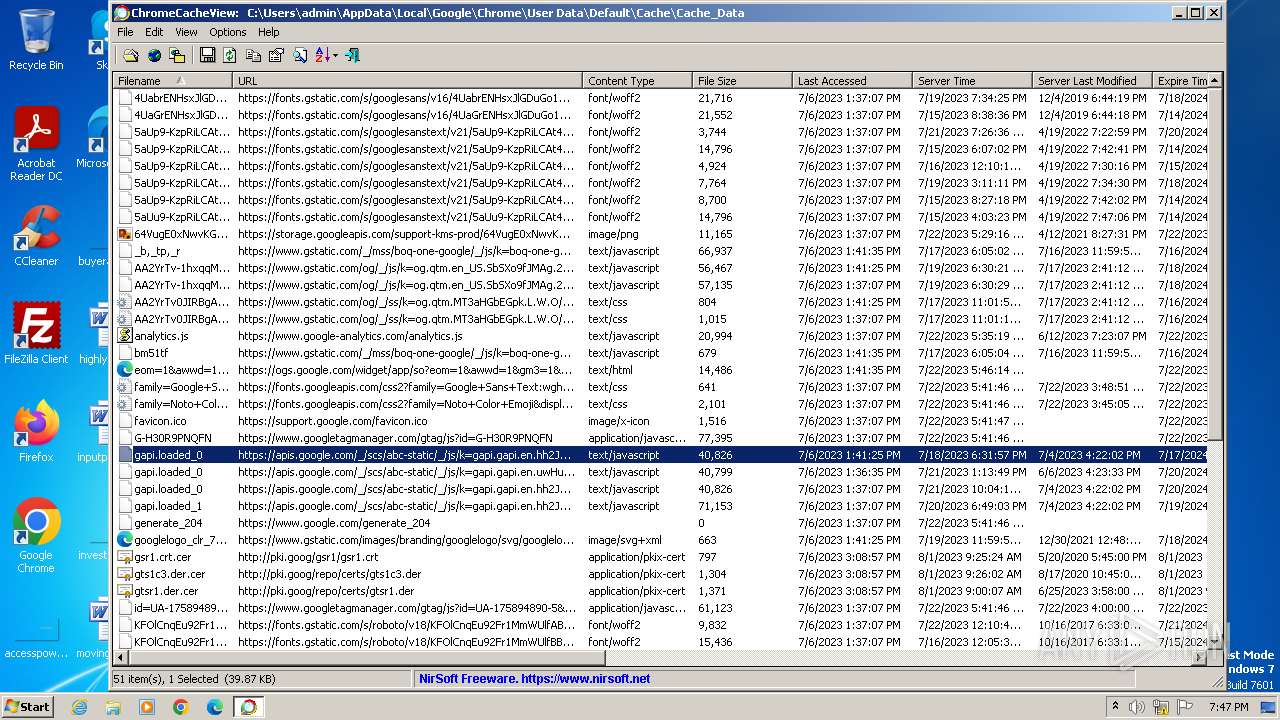This screenshot has height=720, width=1280.
Task: Open the Help menu
Action: [269, 32]
